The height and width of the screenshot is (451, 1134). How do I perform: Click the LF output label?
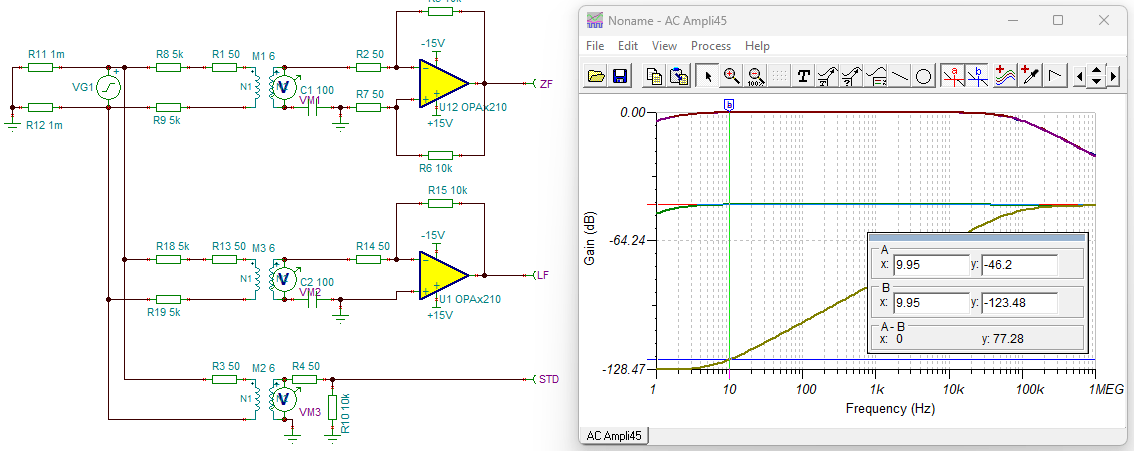(x=543, y=275)
